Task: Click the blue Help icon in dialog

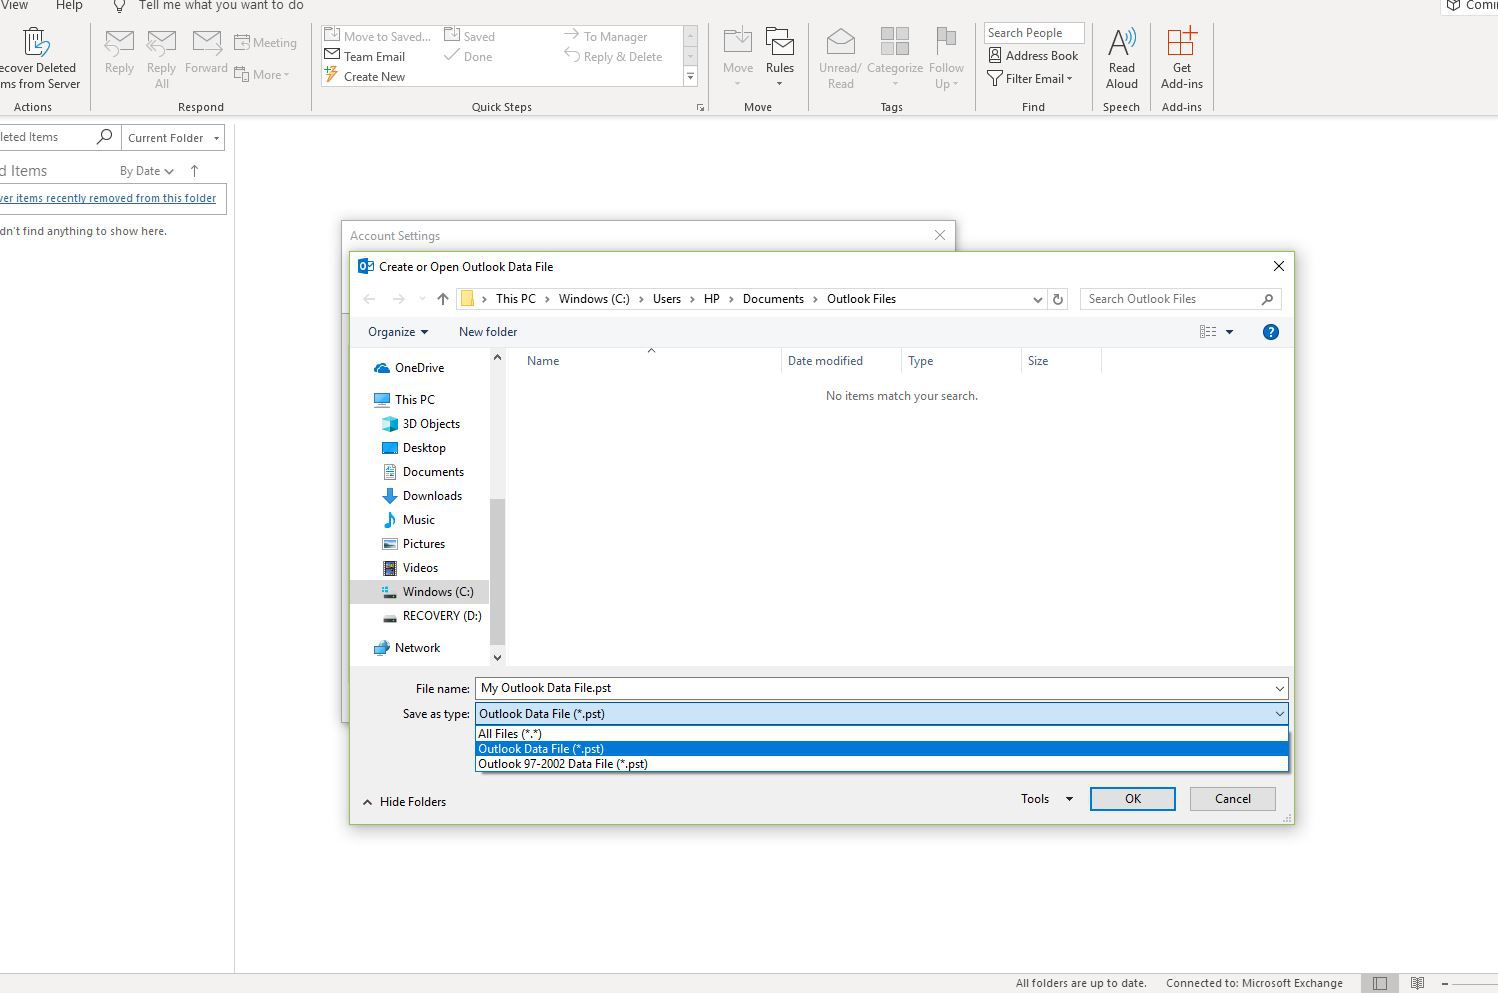Action: (1270, 332)
